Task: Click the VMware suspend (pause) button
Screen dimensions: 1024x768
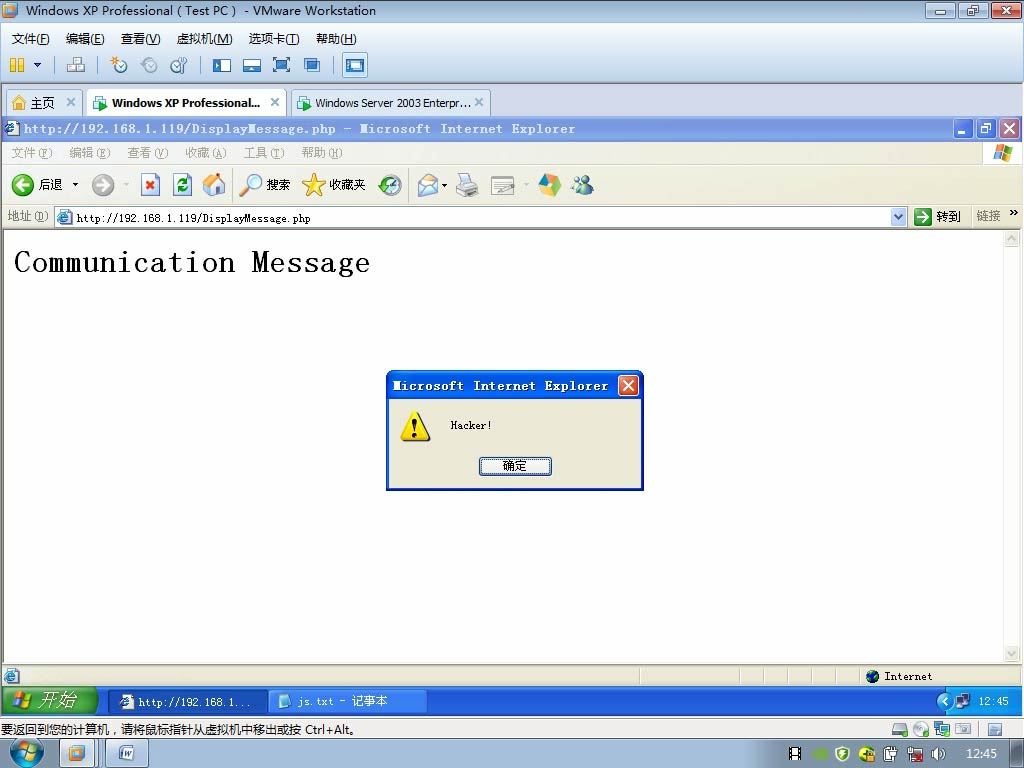Action: tap(17, 65)
